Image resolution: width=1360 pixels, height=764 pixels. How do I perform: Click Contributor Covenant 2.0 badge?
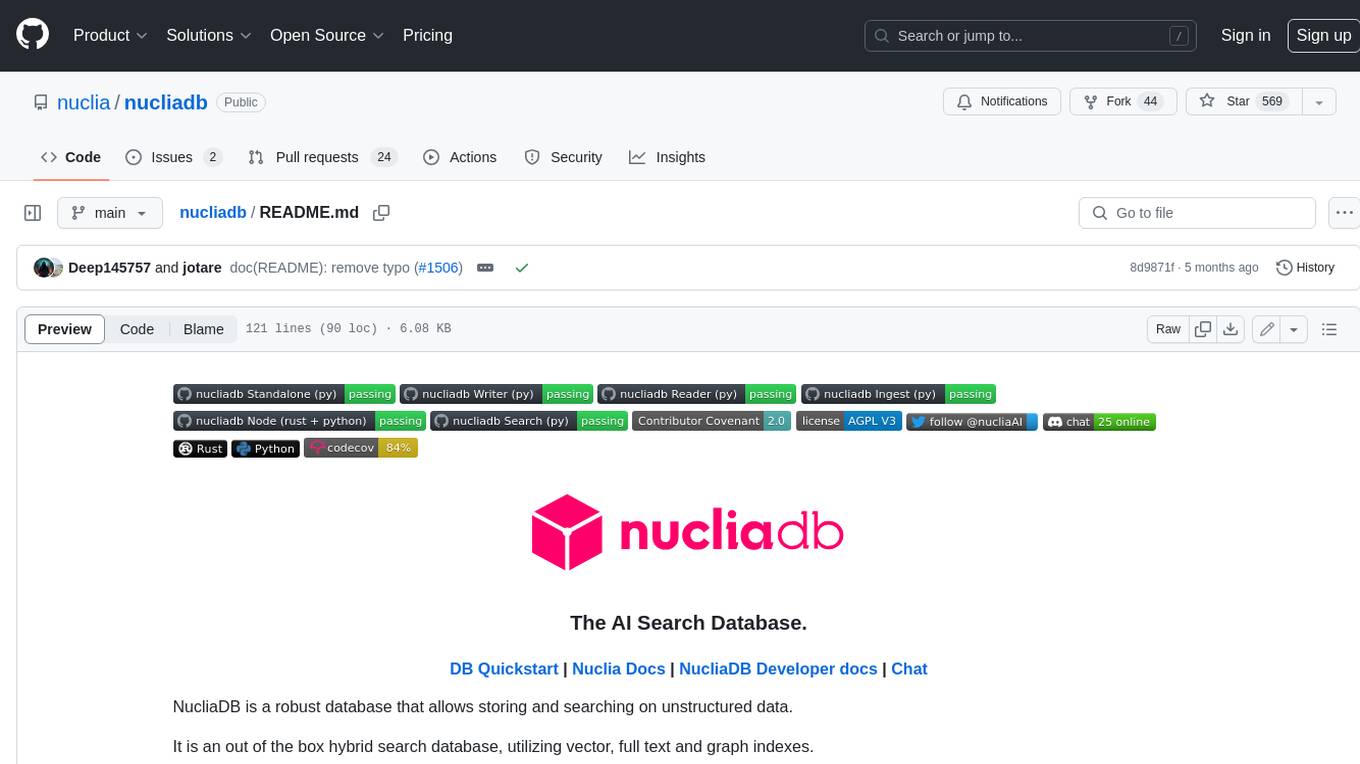click(x=711, y=421)
